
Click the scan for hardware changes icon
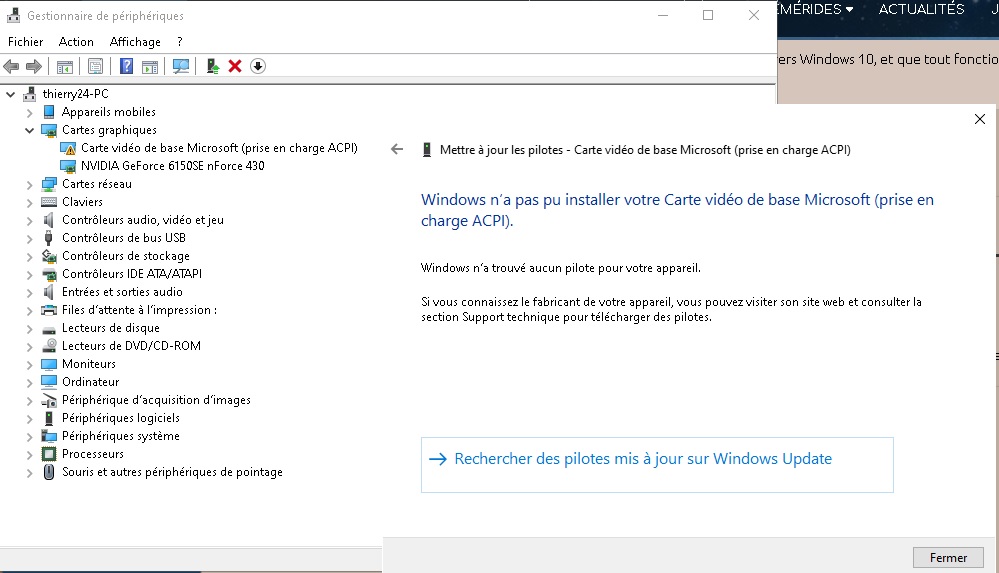tap(181, 66)
